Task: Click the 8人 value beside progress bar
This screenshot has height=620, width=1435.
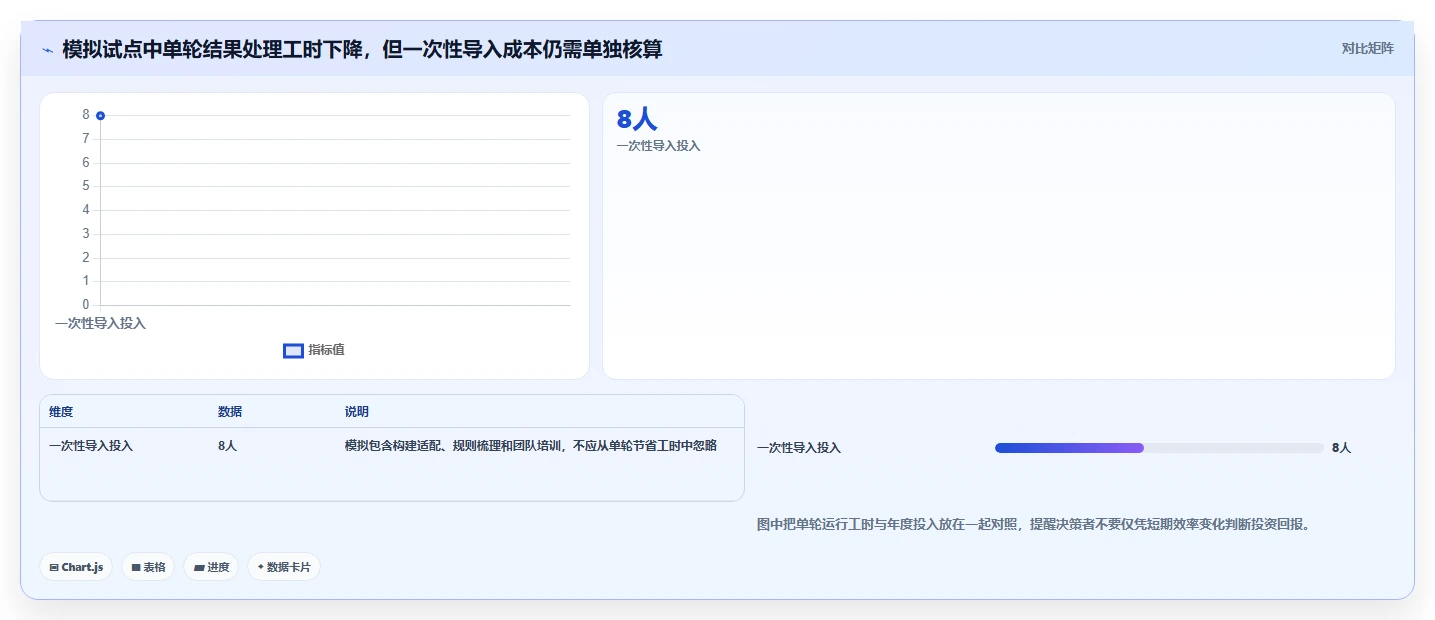Action: coord(1341,448)
